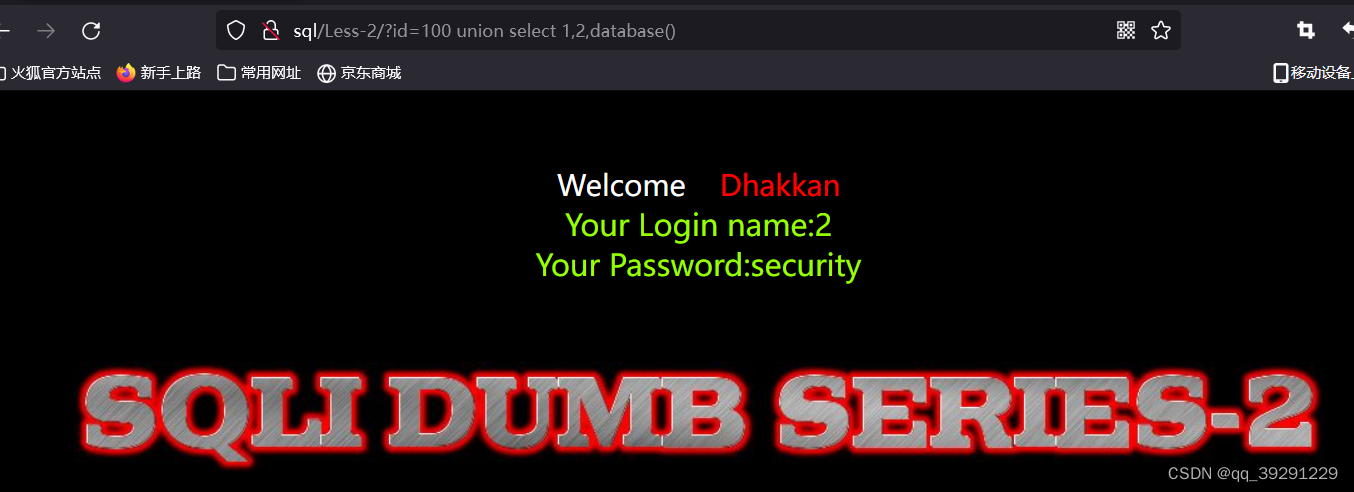The width and height of the screenshot is (1354, 492).
Task: Click the red Dhakkan text
Action: (780, 186)
